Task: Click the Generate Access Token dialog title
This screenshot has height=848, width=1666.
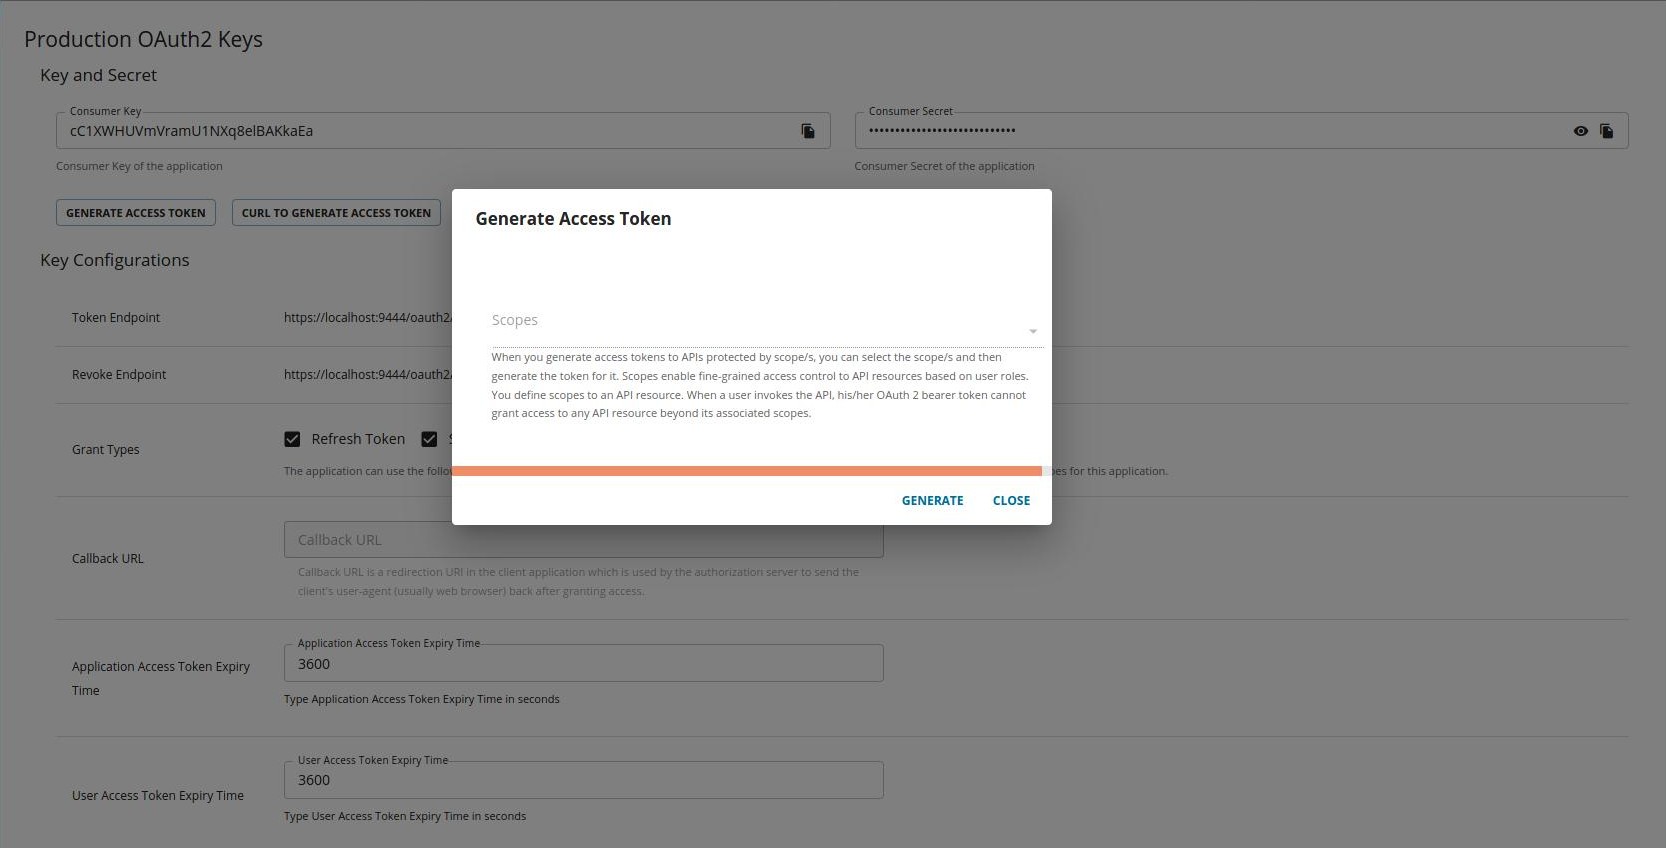Action: coord(573,219)
